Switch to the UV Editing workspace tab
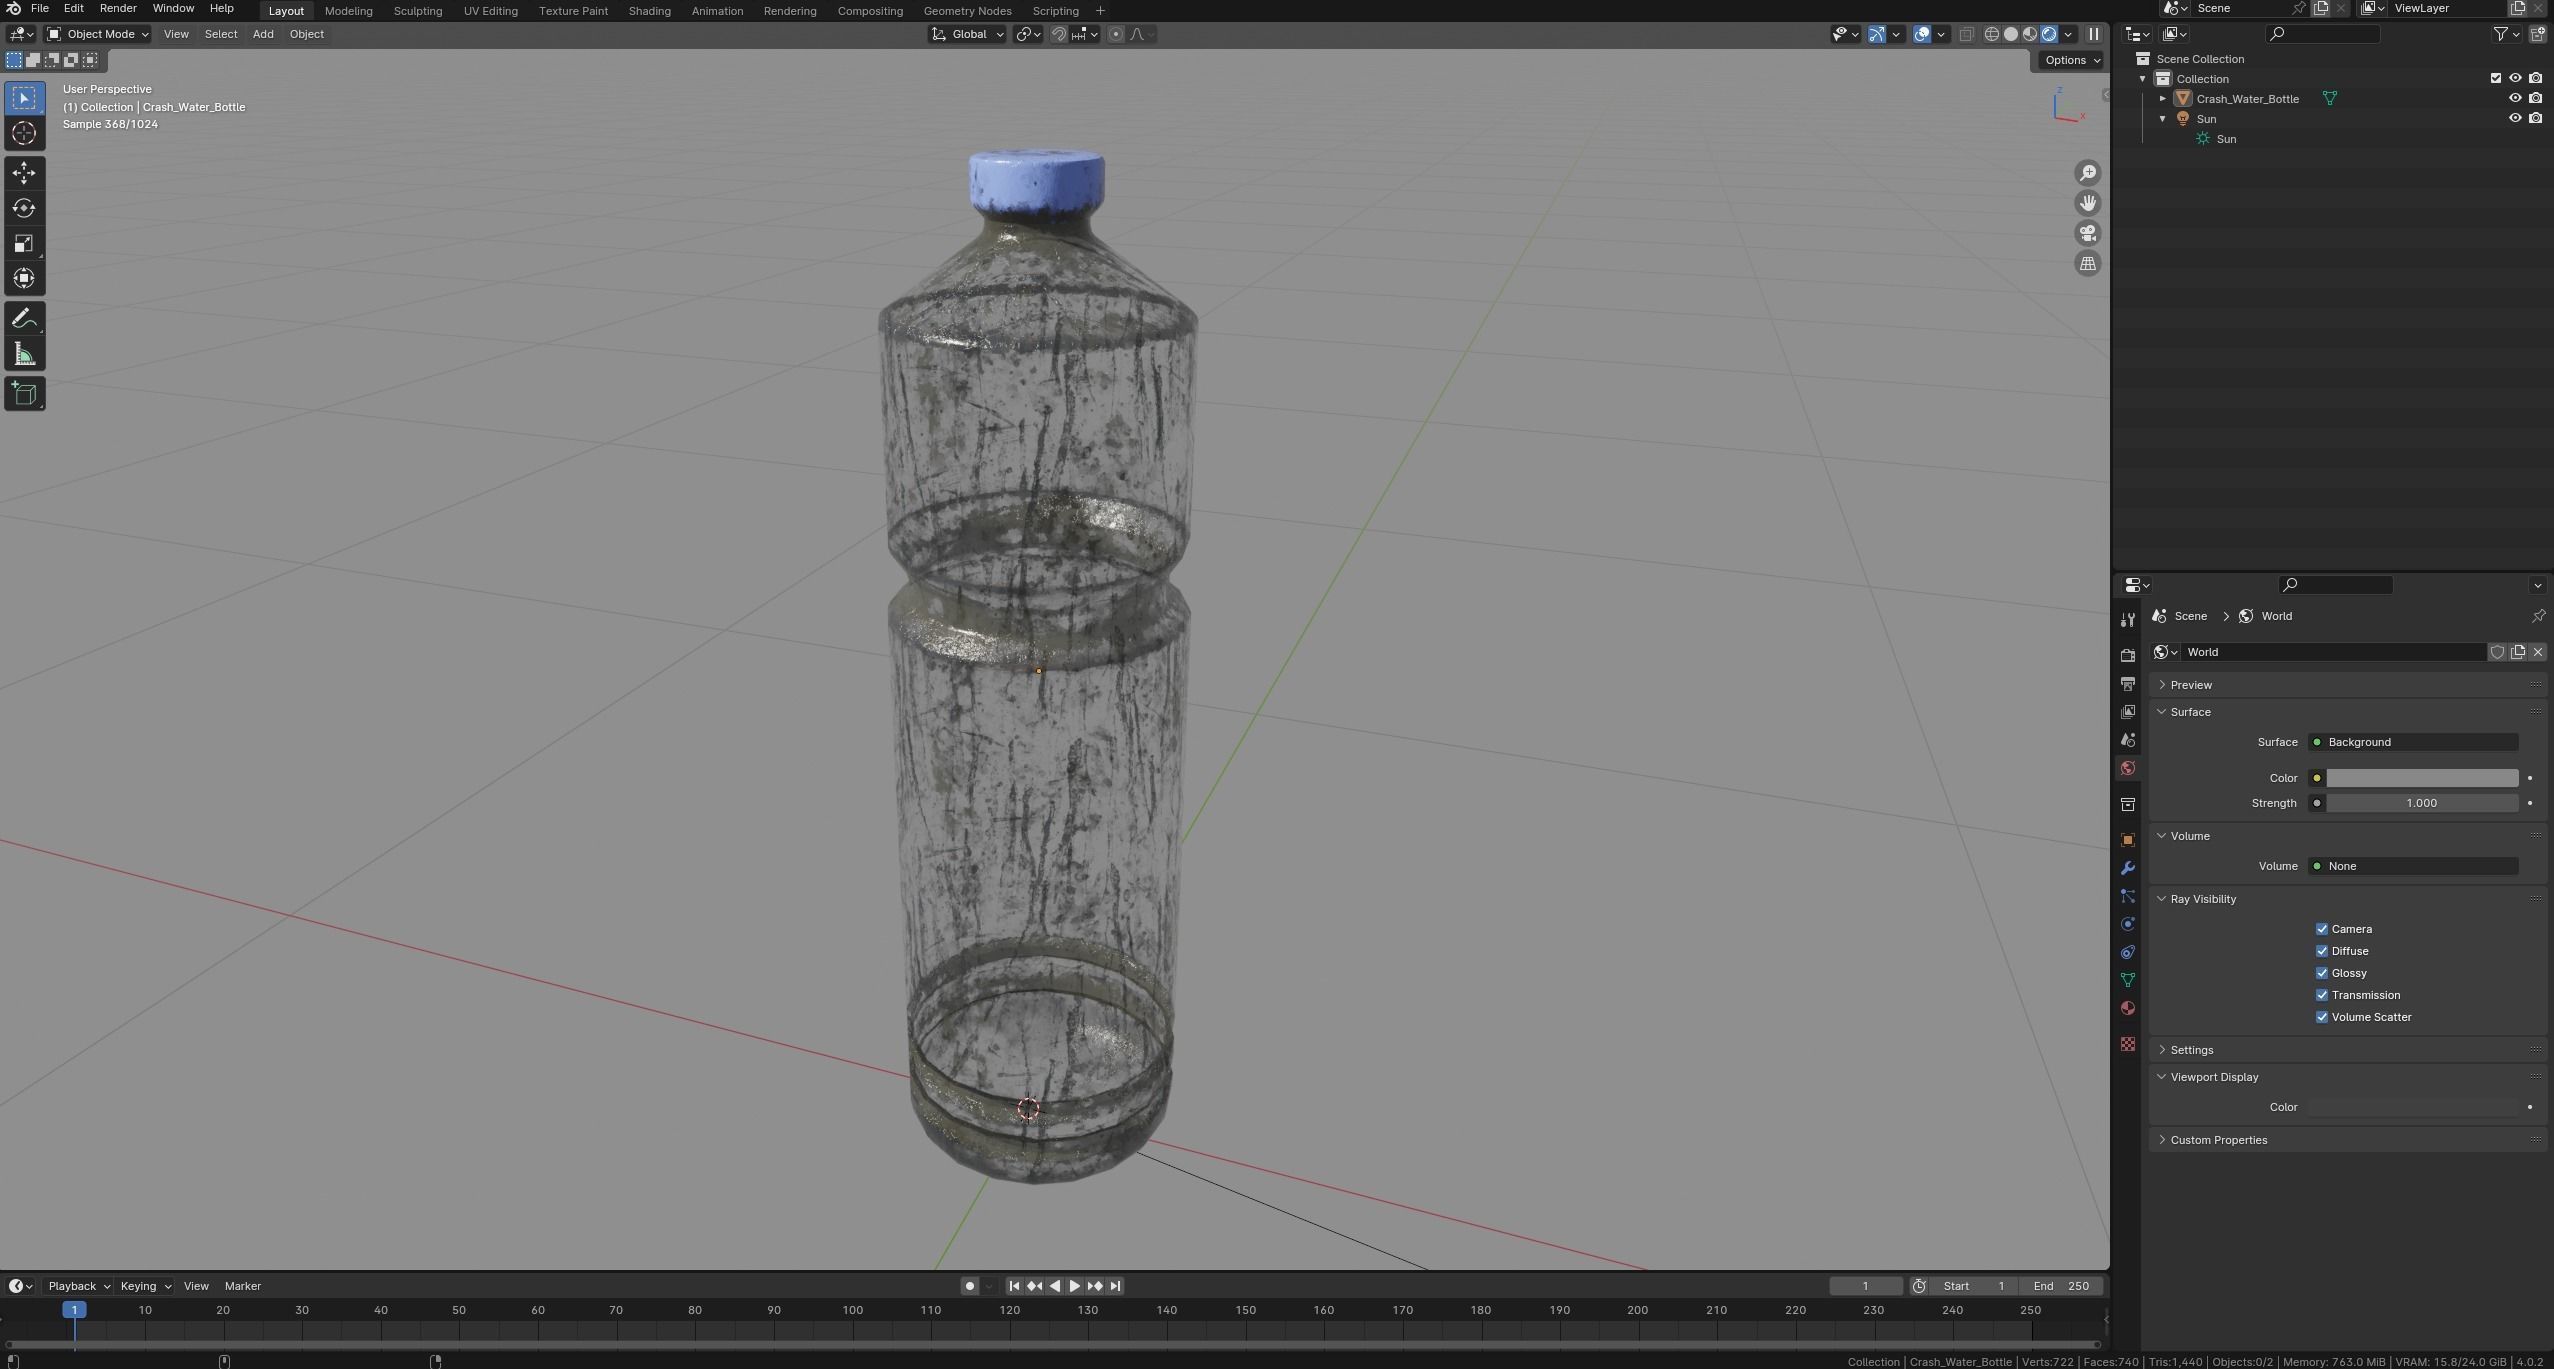 click(x=490, y=11)
